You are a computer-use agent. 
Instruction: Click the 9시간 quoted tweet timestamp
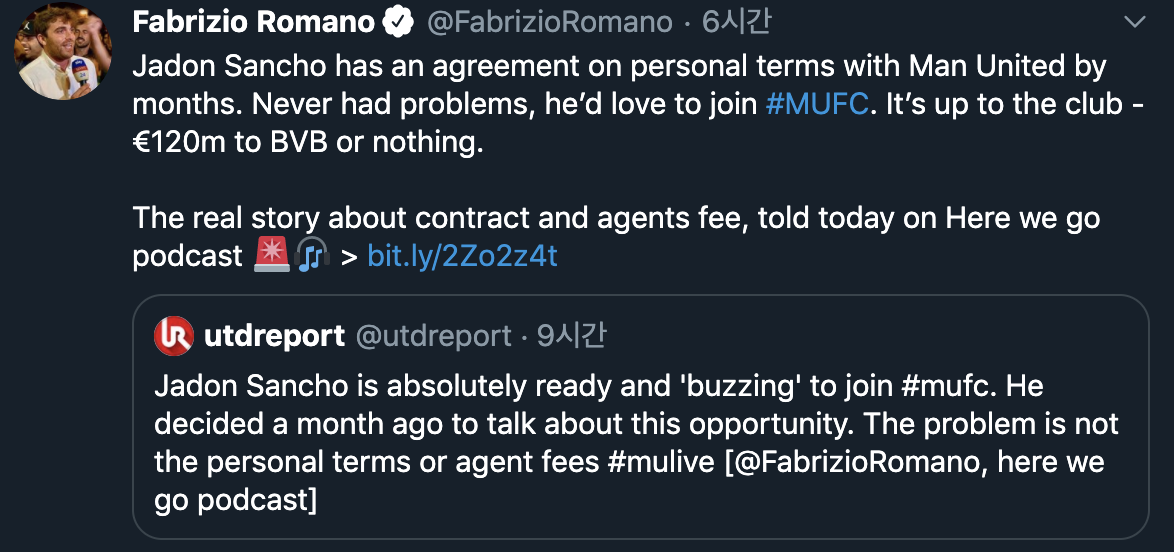point(571,335)
